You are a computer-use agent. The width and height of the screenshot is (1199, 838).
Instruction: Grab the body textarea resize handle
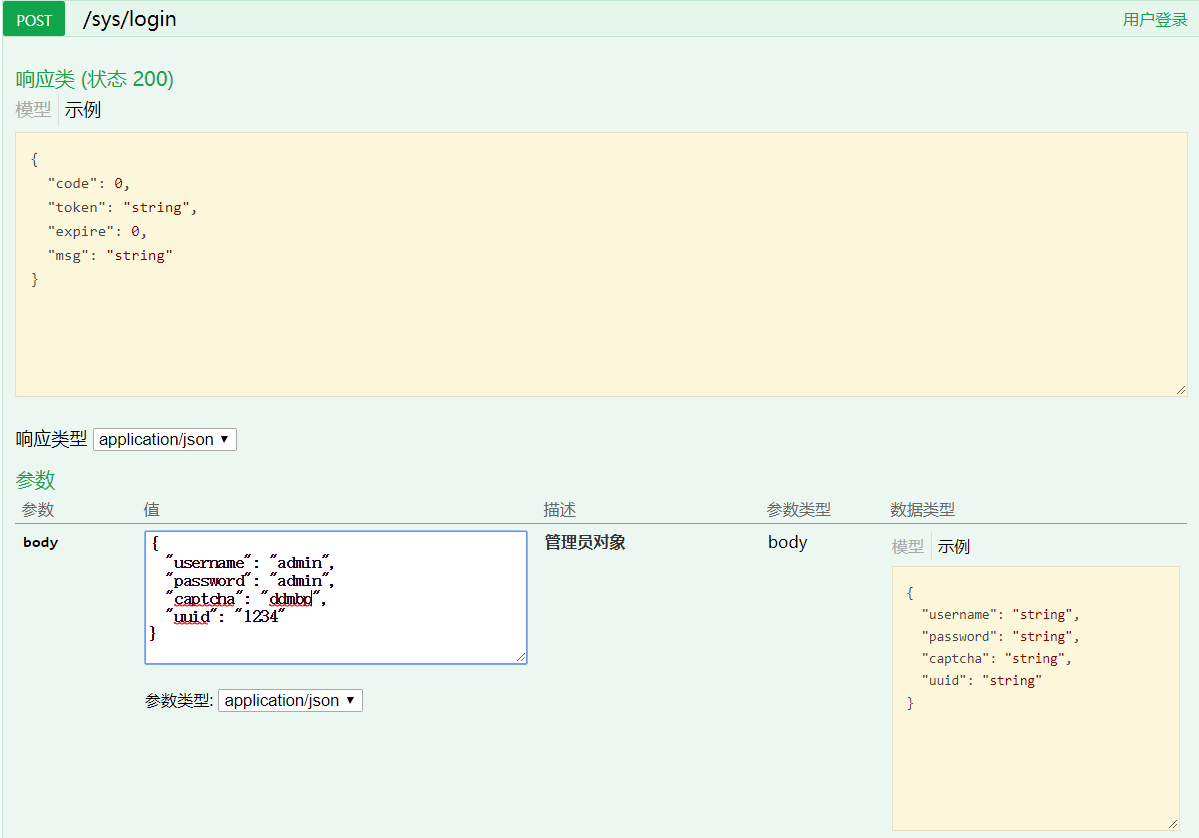[521, 657]
